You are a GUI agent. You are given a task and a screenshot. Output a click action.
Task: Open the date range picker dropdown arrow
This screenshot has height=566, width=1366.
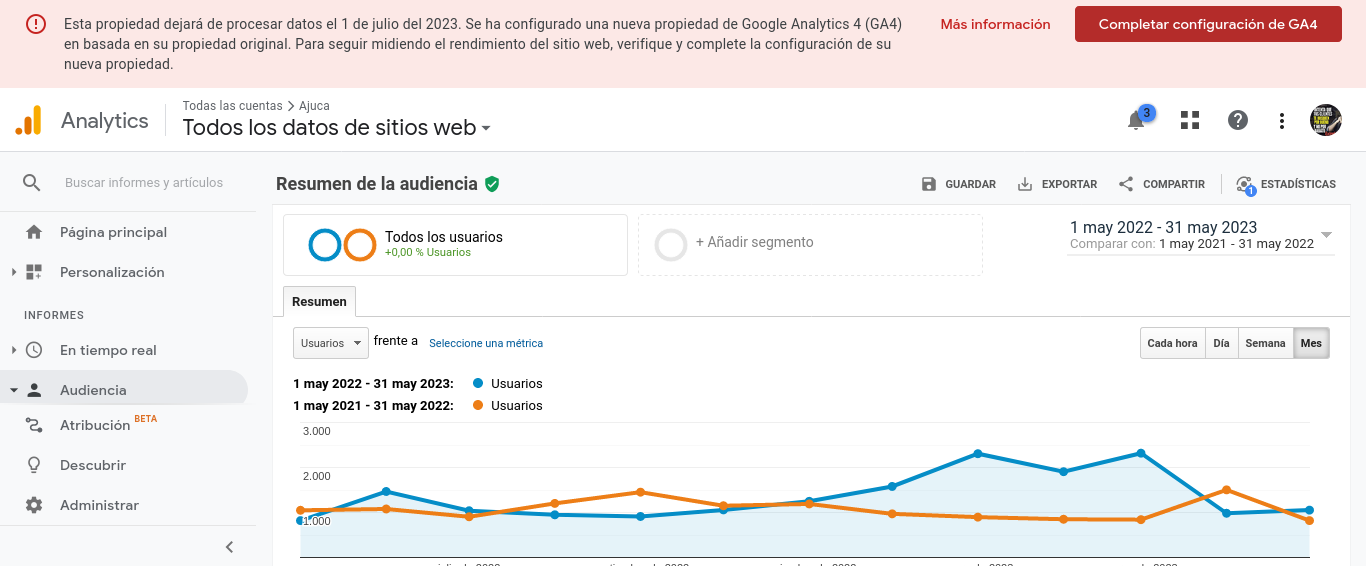point(1326,235)
